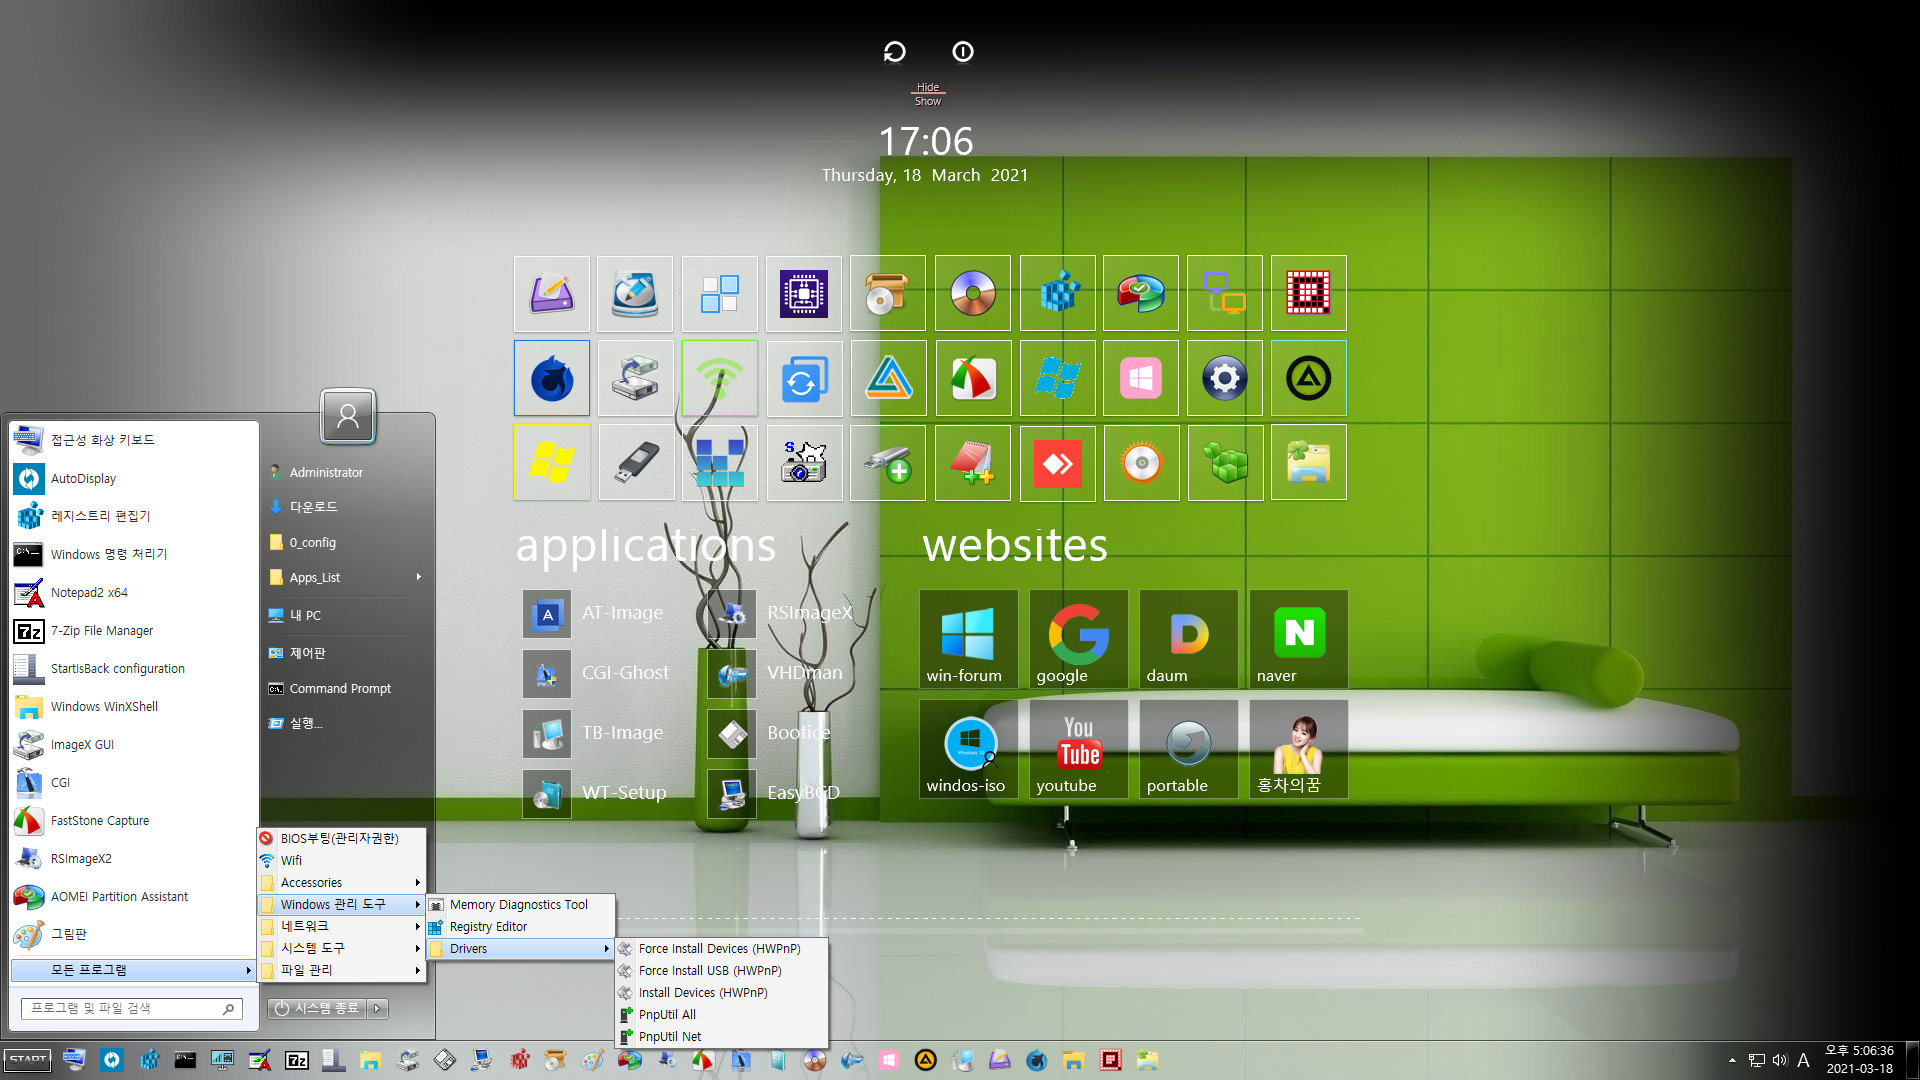
Task: Open the portable website tile
Action: click(x=1188, y=748)
